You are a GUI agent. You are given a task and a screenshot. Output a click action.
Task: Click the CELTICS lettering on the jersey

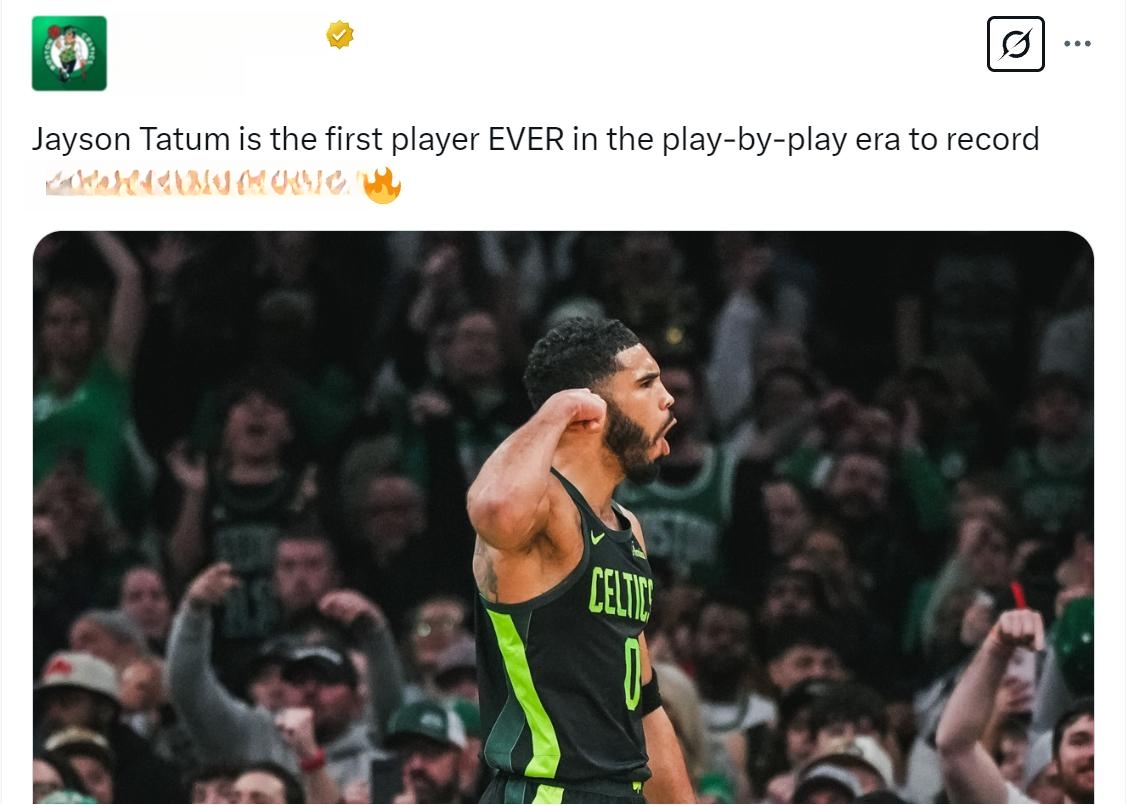[620, 593]
